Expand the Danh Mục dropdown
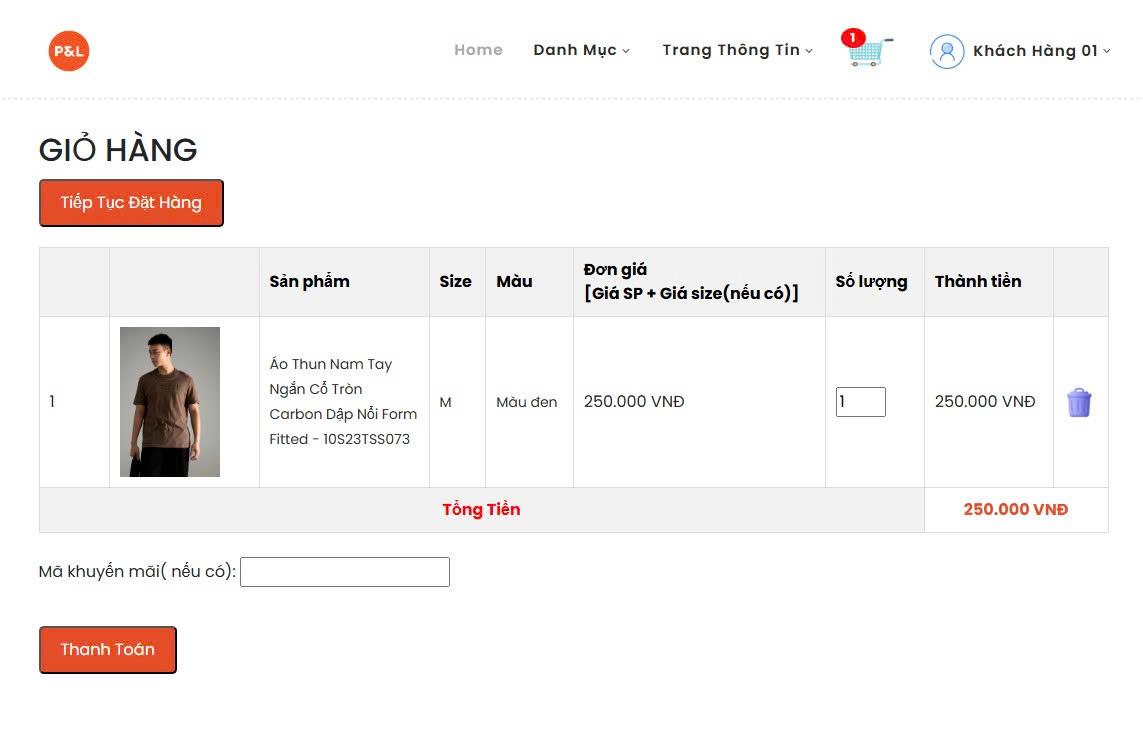The height and width of the screenshot is (751, 1143). click(582, 49)
